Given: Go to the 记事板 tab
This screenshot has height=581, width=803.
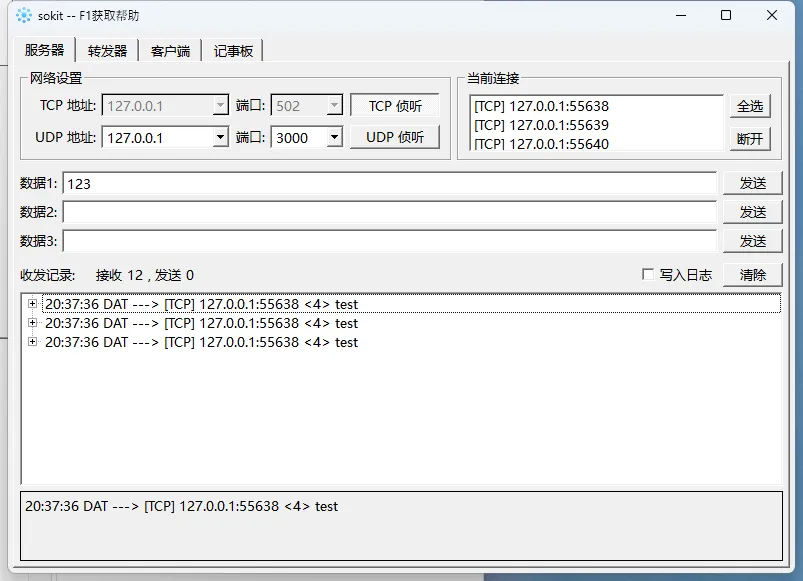Looking at the screenshot, I should click(x=233, y=51).
